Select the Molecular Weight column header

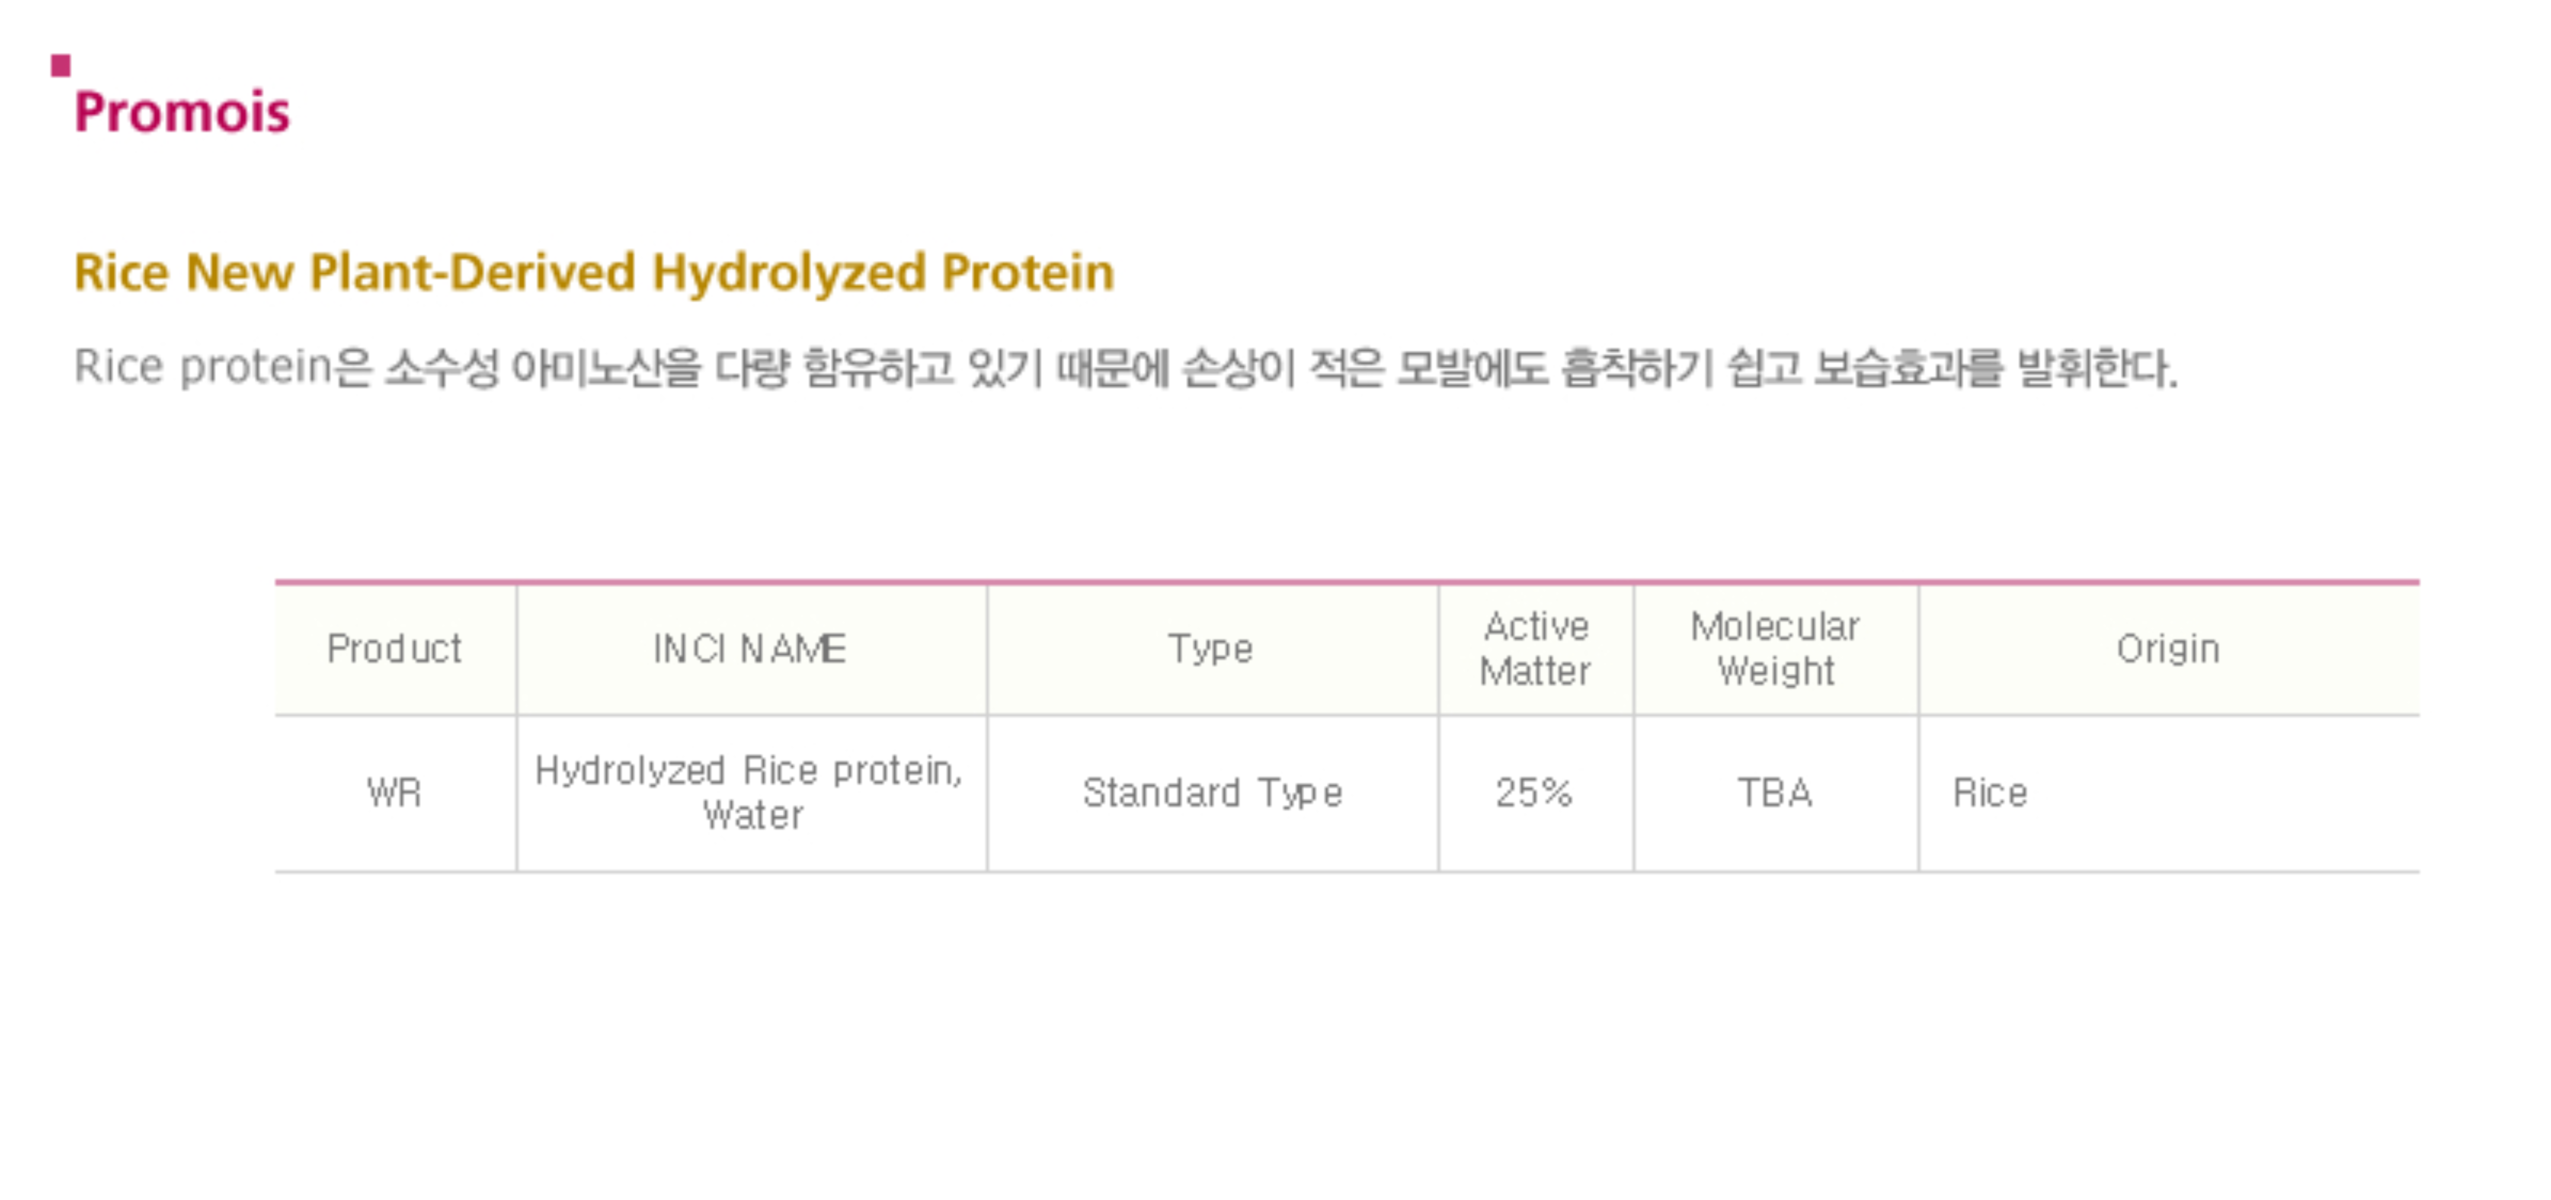[x=1775, y=649]
